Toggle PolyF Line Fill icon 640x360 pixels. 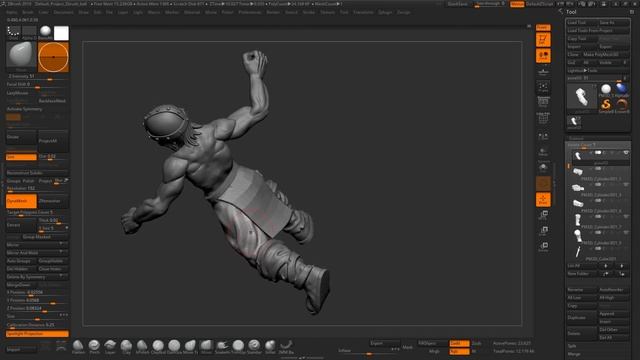coord(543,119)
